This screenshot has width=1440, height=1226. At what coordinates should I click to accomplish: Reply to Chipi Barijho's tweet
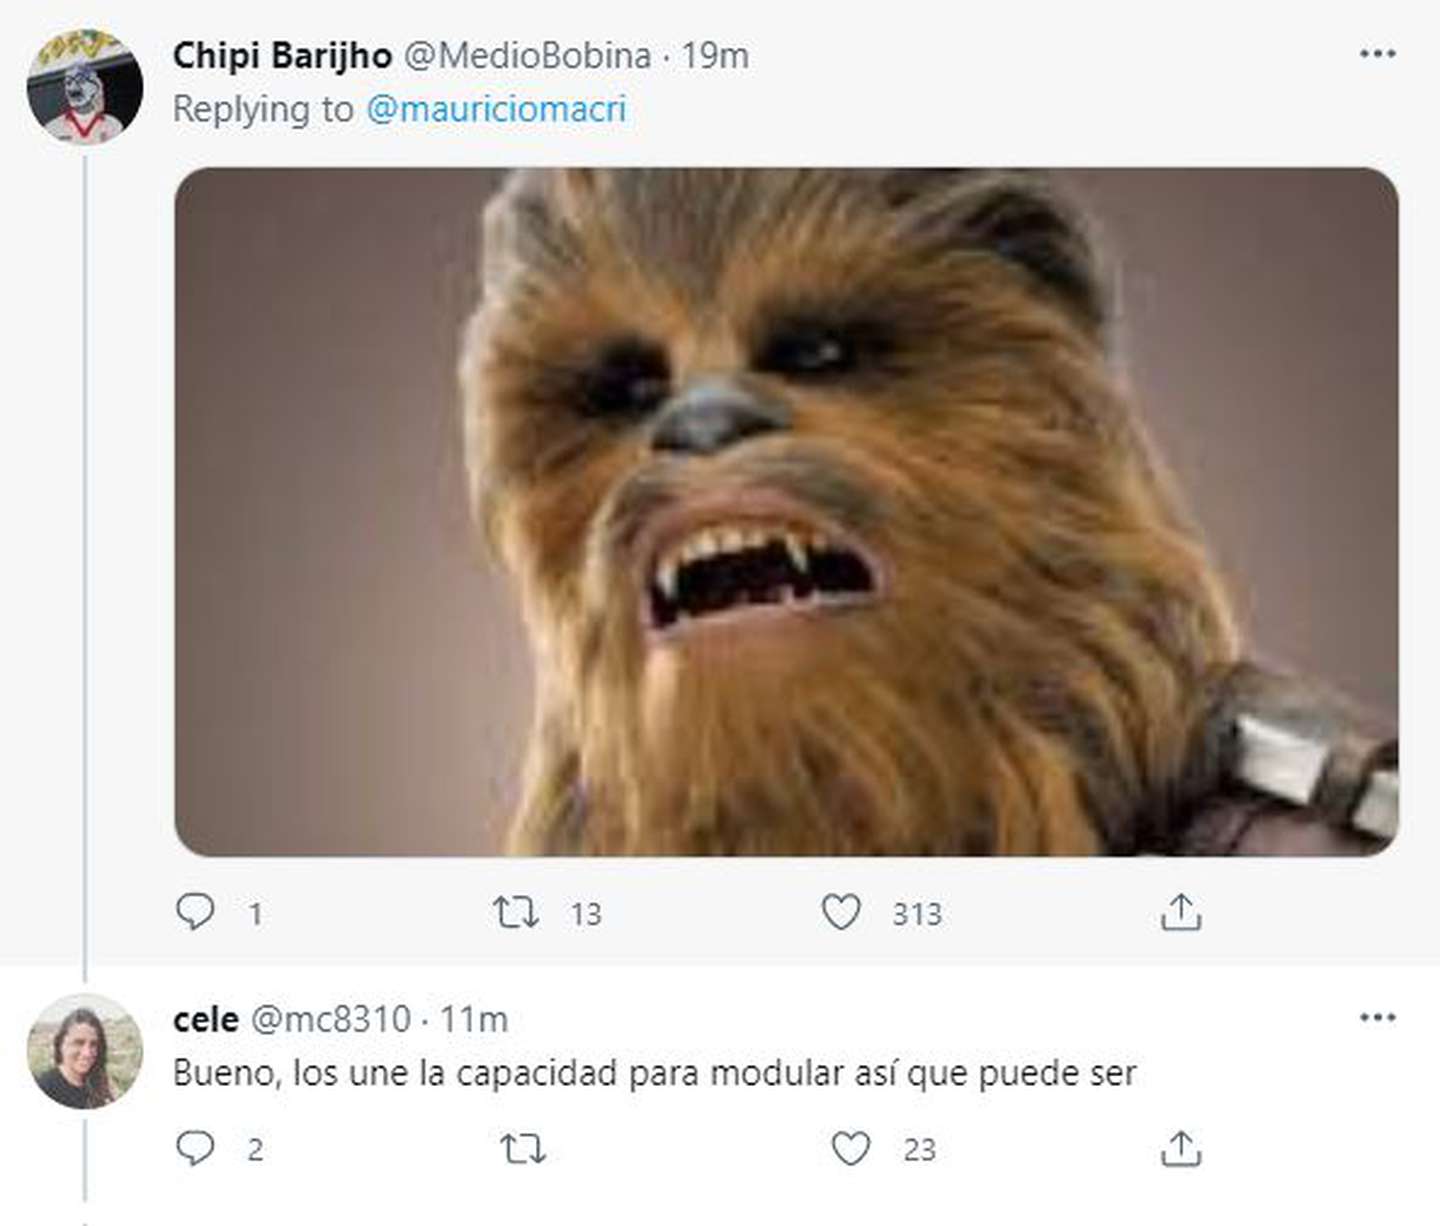pos(195,912)
